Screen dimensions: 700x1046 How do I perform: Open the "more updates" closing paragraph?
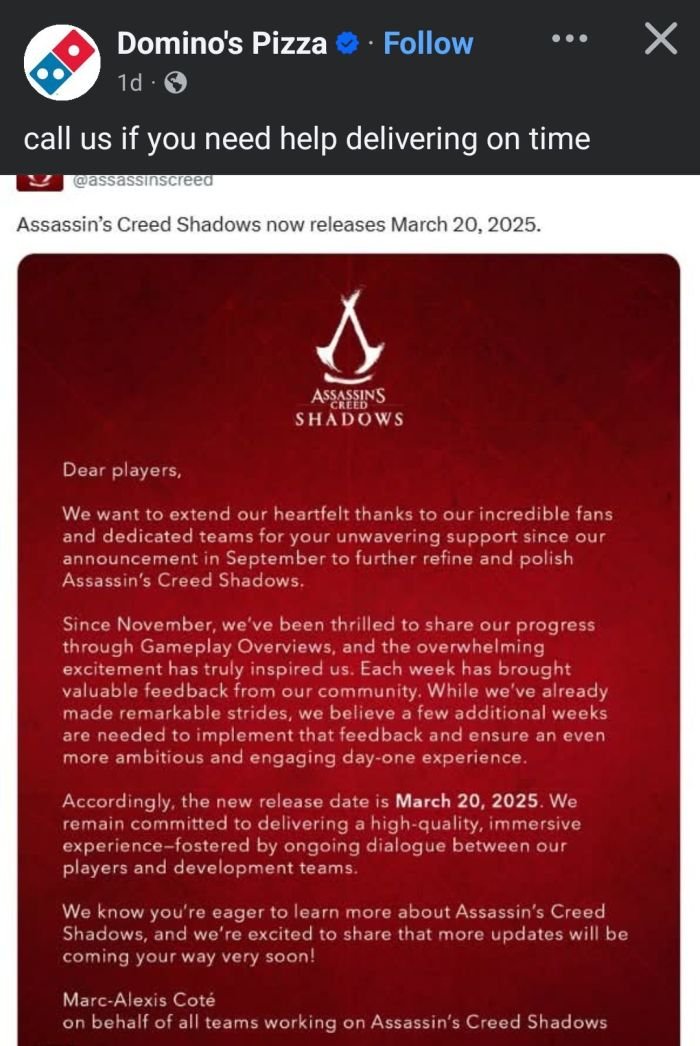[x=345, y=934]
